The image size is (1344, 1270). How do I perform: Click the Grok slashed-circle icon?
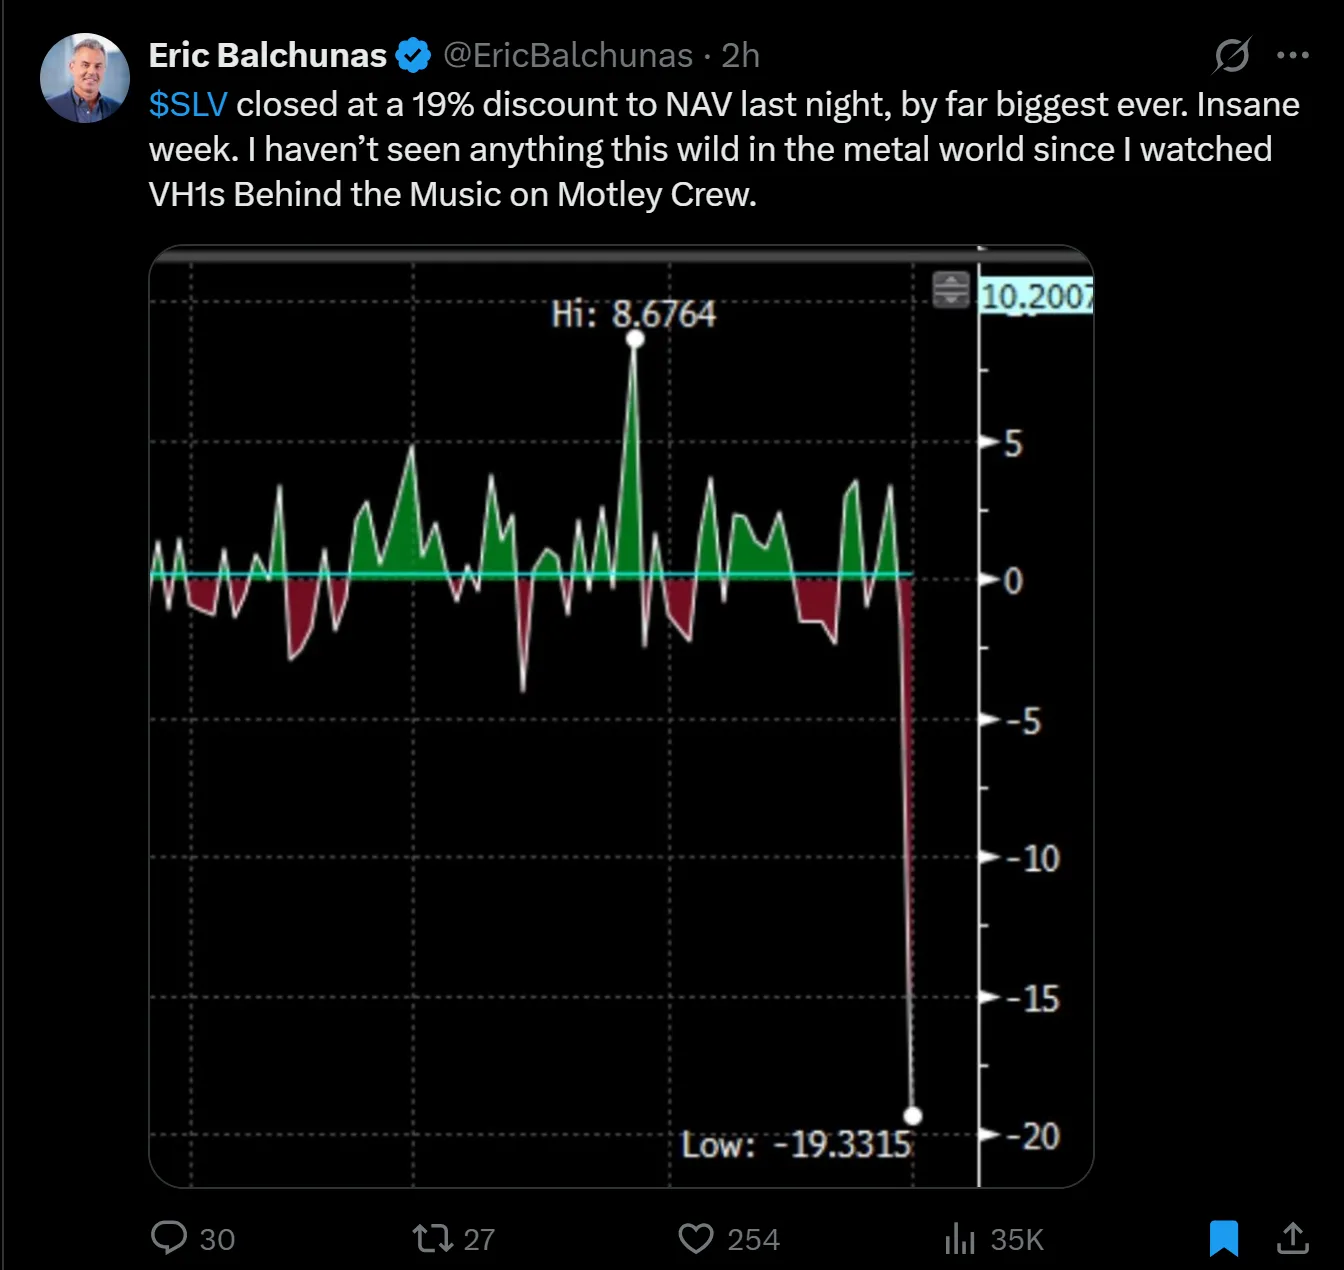pos(1231,56)
